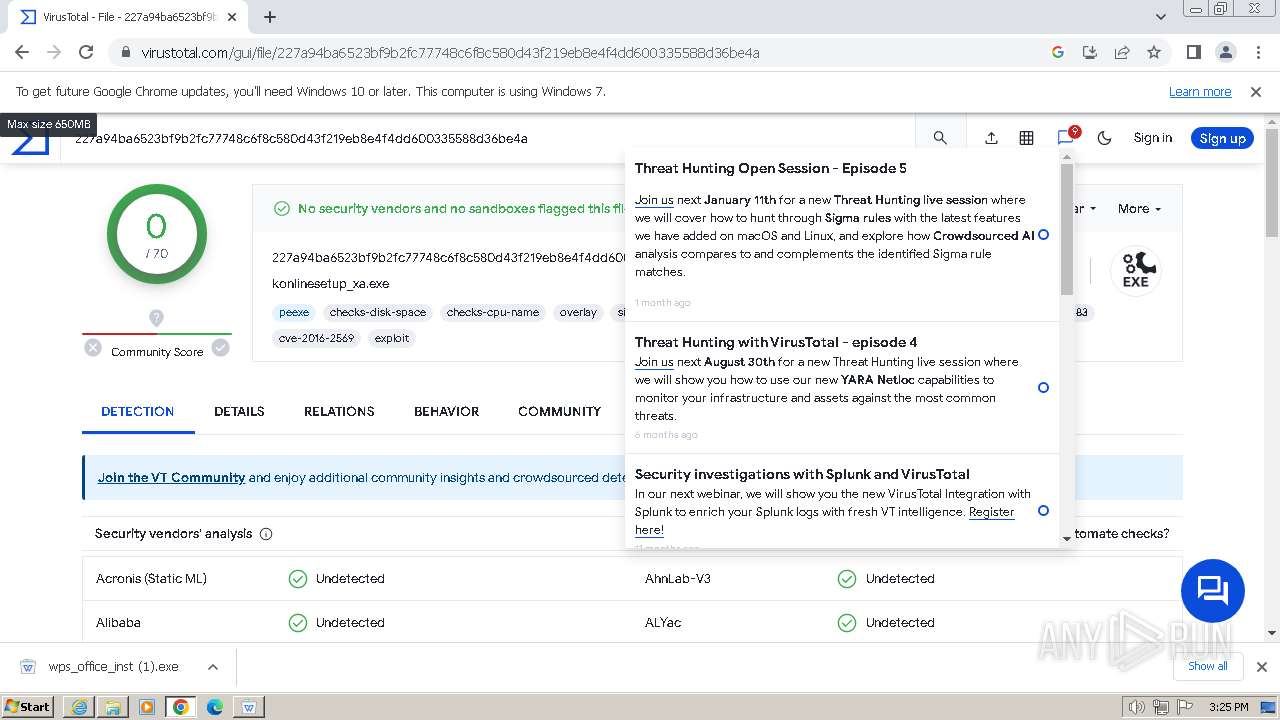1280x720 pixels.
Task: Click the Sign in link
Action: pos(1152,138)
